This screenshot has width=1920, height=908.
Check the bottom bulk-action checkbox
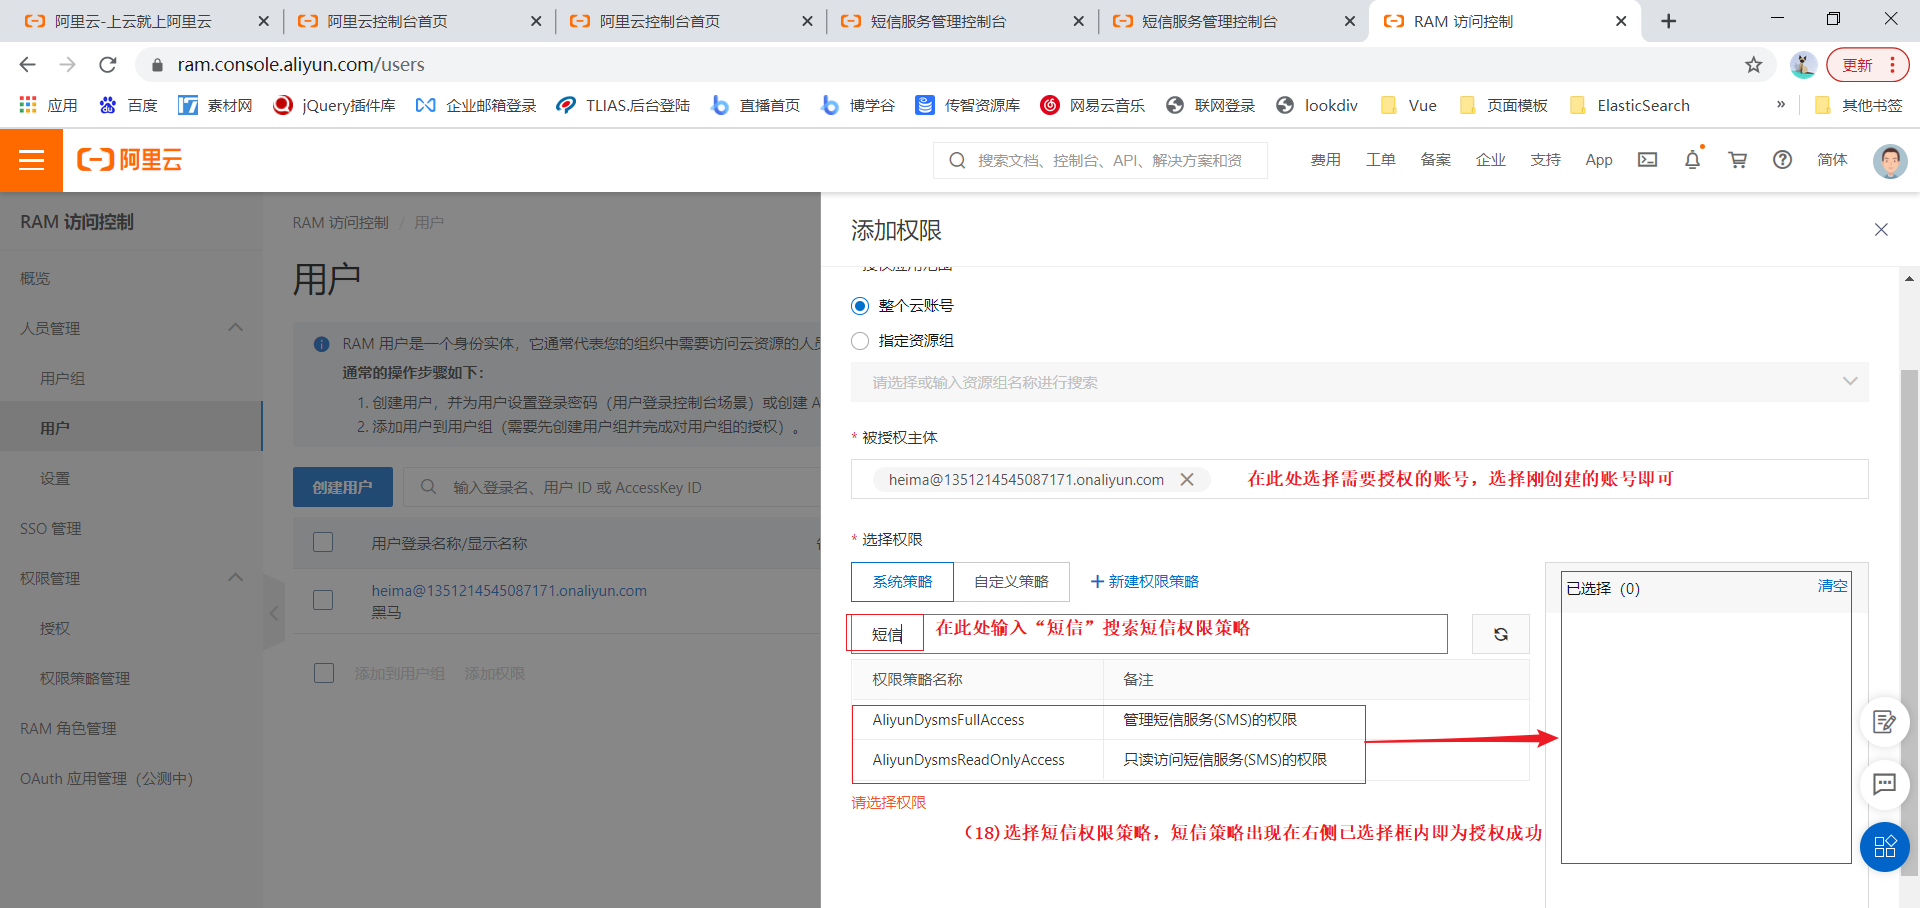(323, 673)
